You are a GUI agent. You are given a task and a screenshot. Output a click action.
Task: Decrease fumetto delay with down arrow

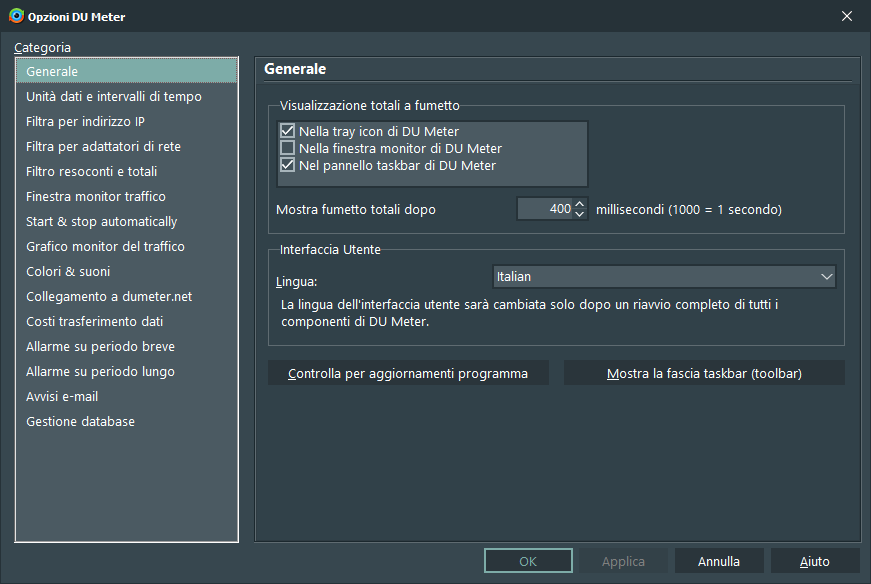[579, 214]
